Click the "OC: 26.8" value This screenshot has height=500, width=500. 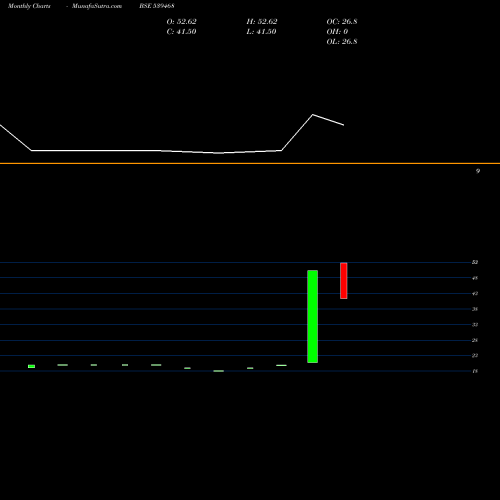coord(342,22)
